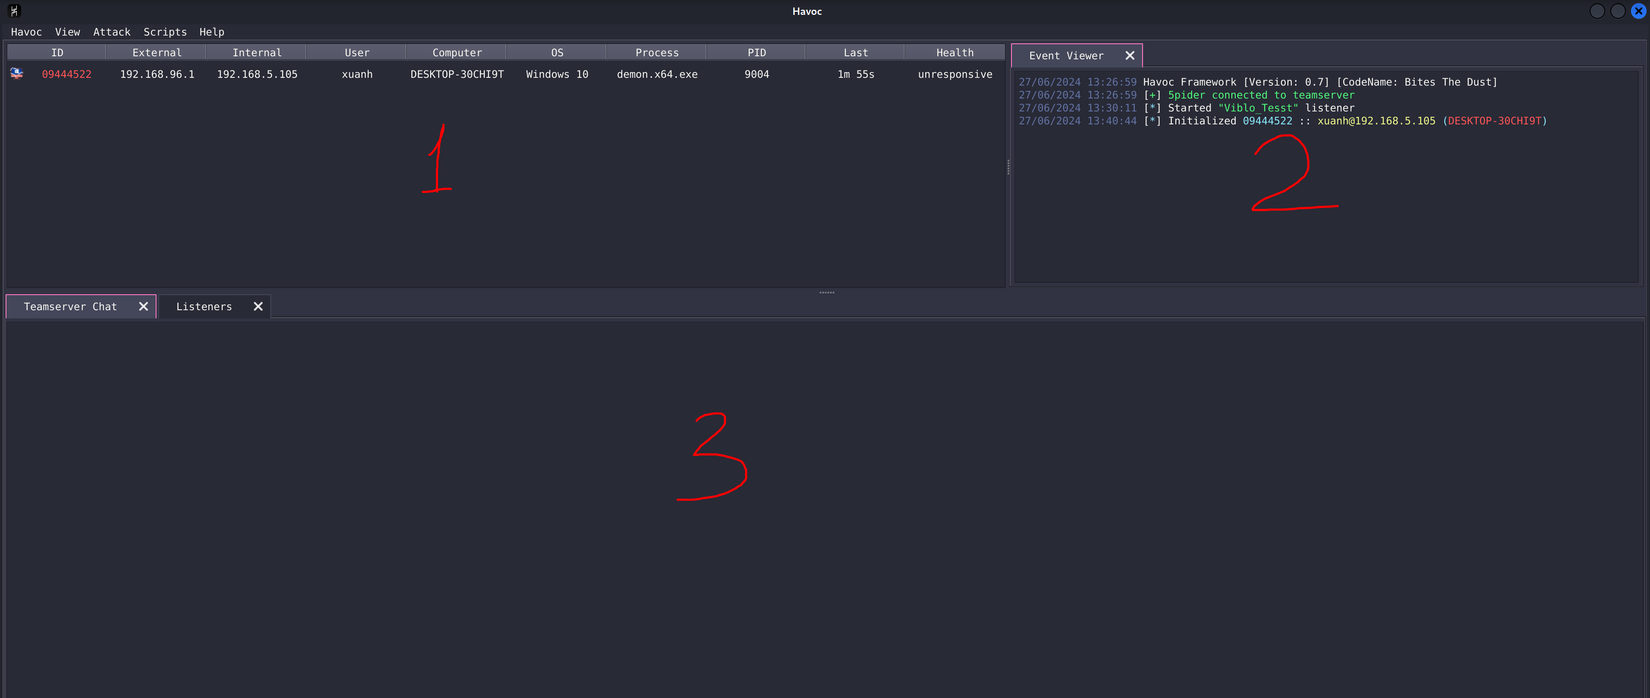Viewport: 1650px width, 698px height.
Task: Sort sessions by Internal column header
Action: (257, 52)
